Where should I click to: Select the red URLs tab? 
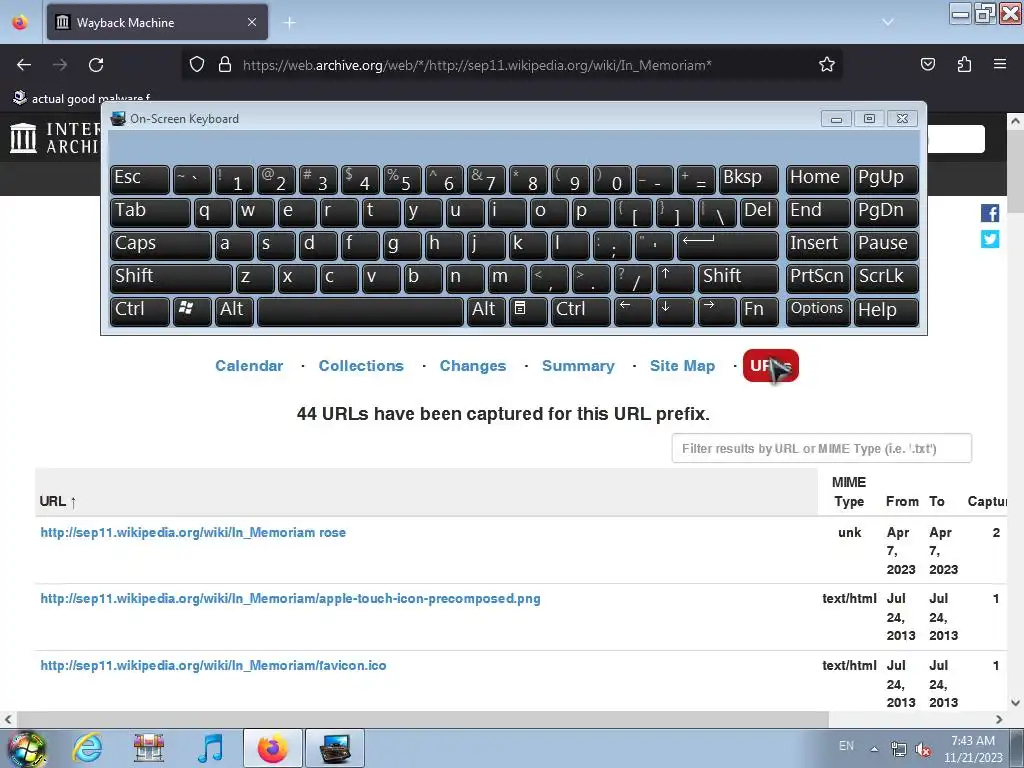pyautogui.click(x=771, y=366)
